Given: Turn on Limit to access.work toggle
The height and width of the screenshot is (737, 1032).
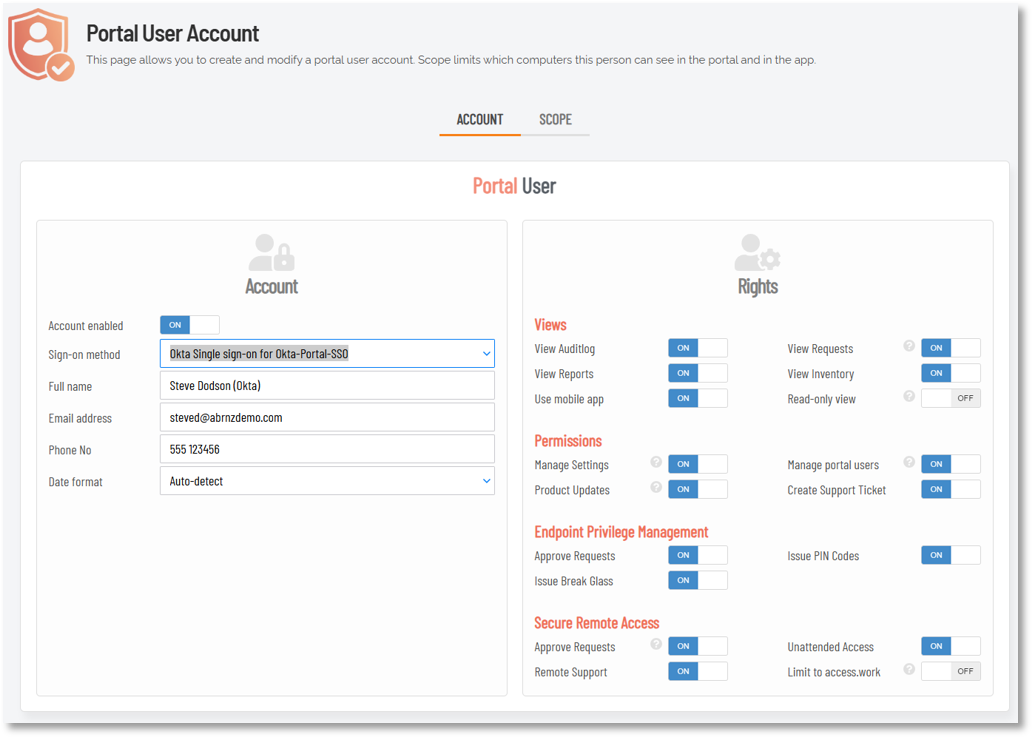Looking at the screenshot, I should pyautogui.click(x=950, y=671).
